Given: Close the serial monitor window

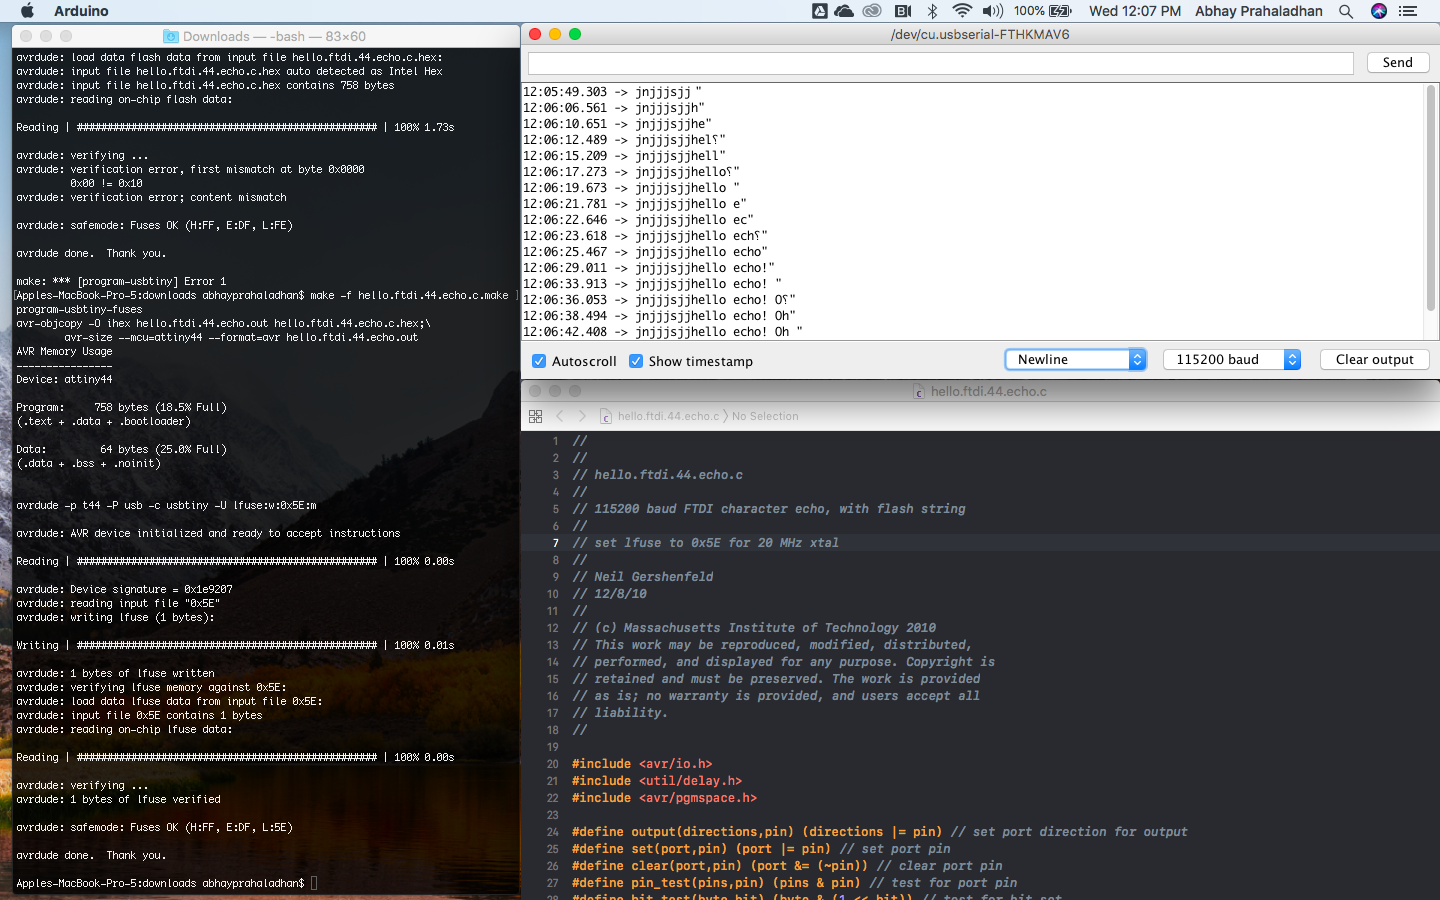Looking at the screenshot, I should coord(535,34).
